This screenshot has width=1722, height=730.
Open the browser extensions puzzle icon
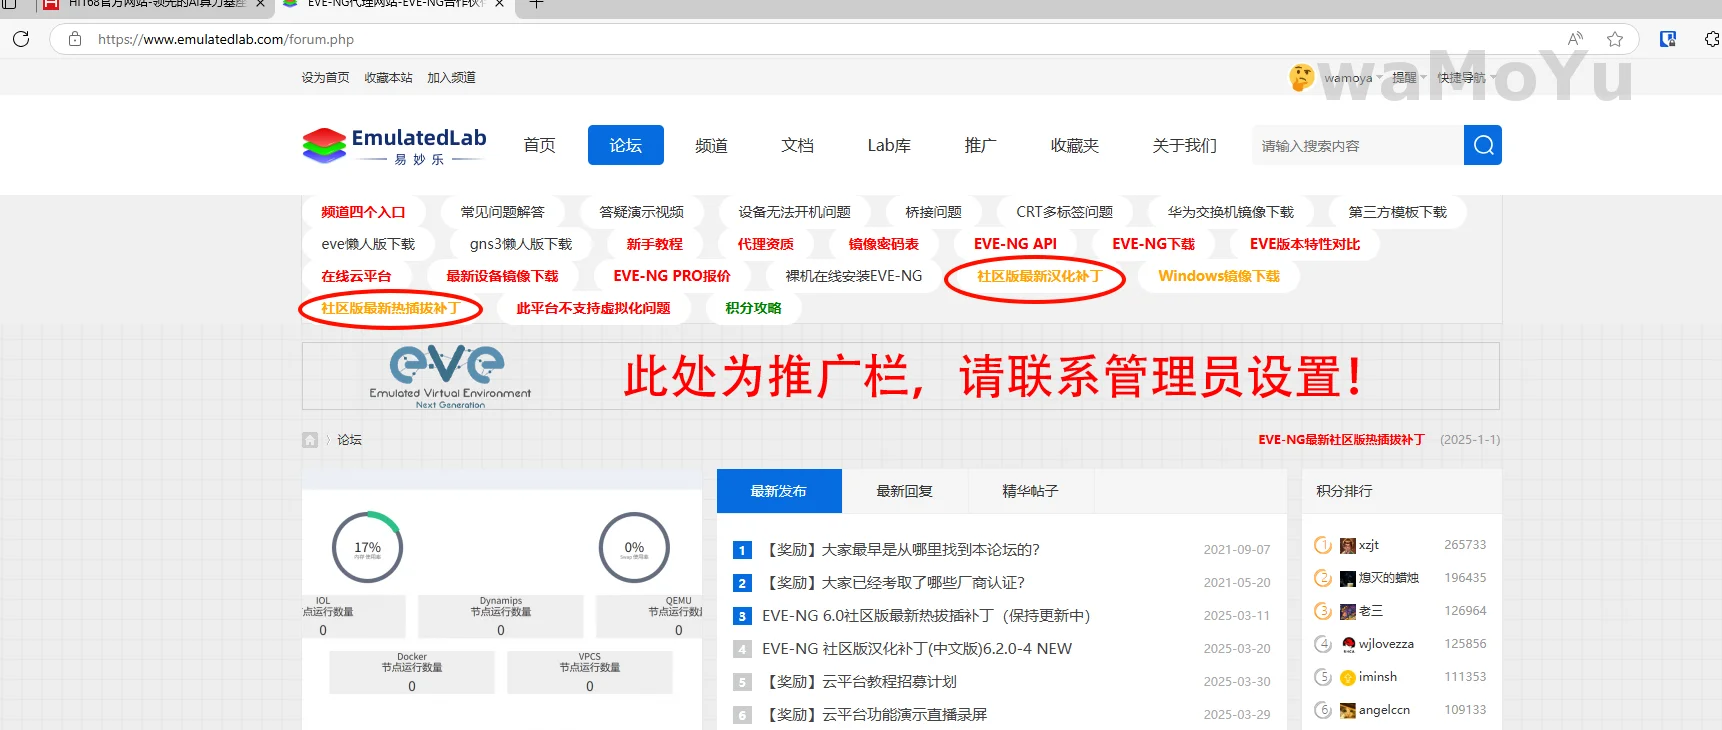point(1711,39)
